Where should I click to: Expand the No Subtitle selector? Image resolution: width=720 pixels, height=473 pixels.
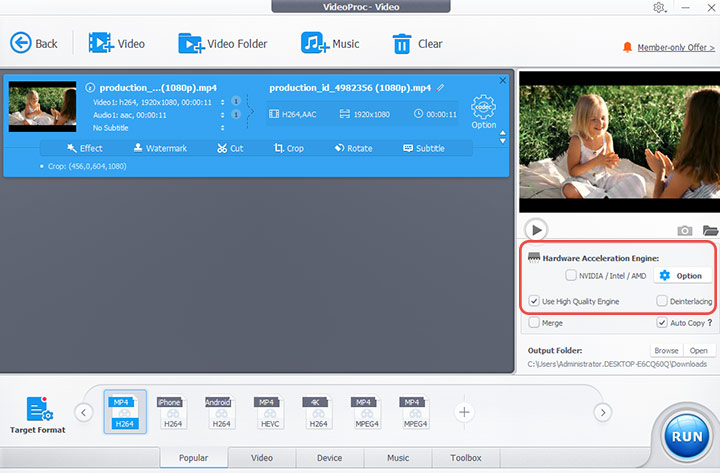click(223, 128)
